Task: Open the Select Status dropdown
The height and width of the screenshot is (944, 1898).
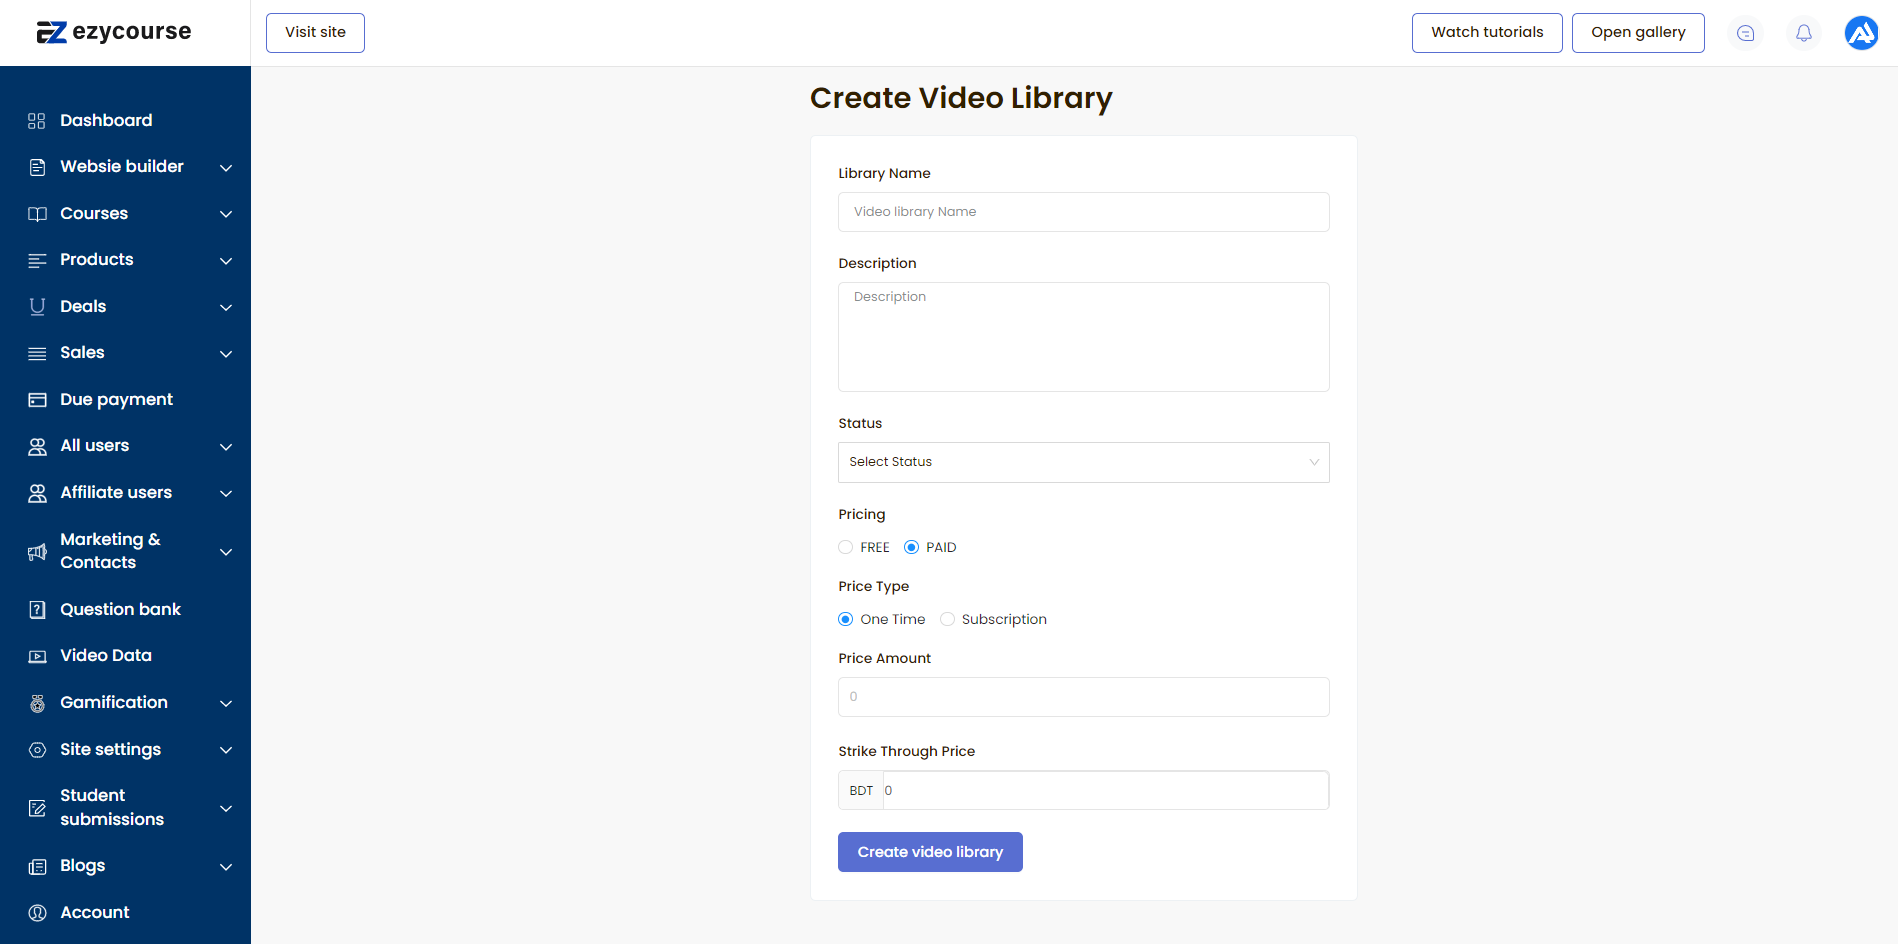Action: (1083, 462)
